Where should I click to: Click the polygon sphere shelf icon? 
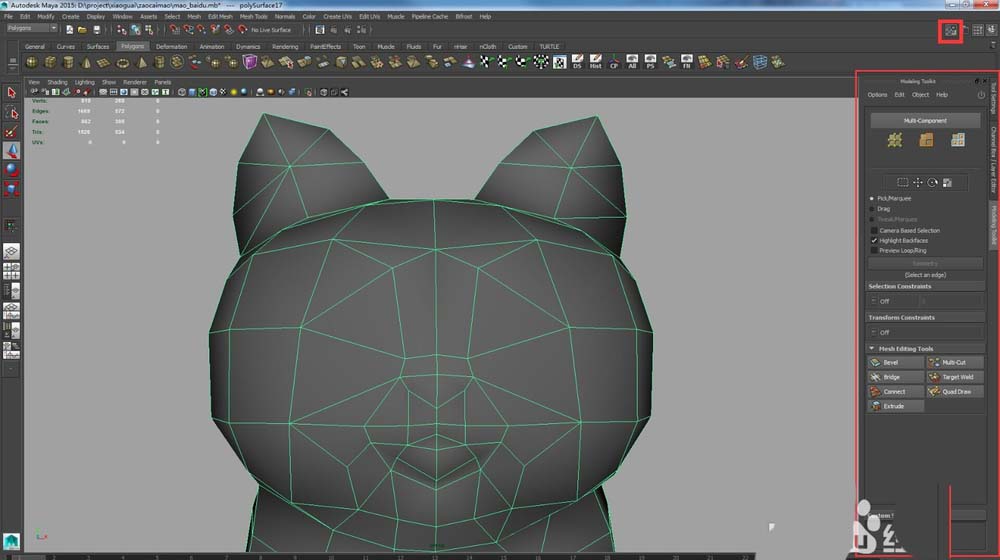[x=31, y=62]
